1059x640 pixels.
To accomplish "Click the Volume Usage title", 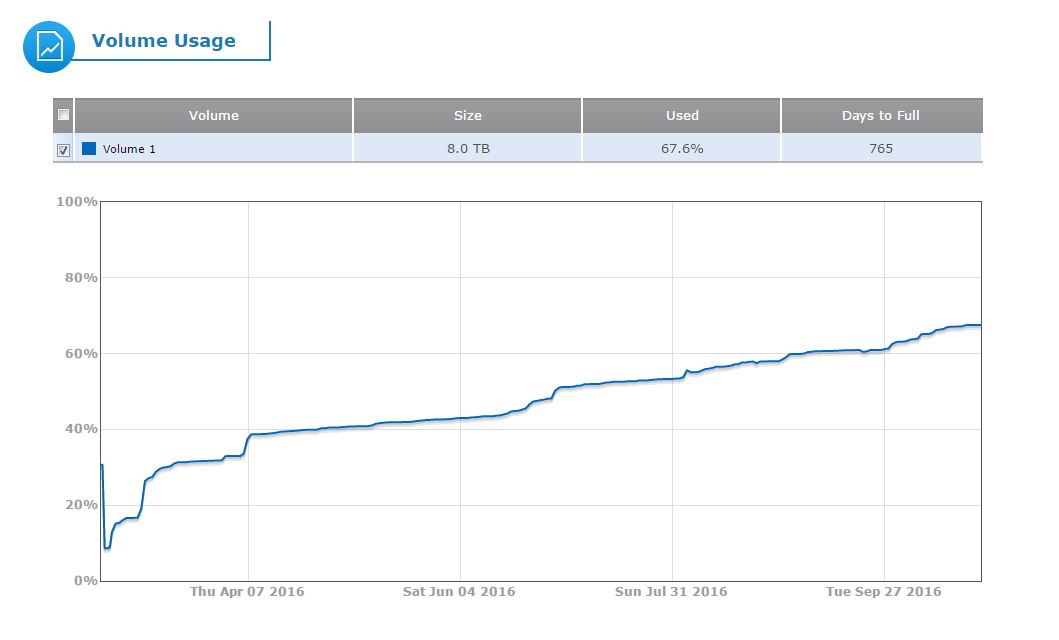I will pyautogui.click(x=164, y=41).
